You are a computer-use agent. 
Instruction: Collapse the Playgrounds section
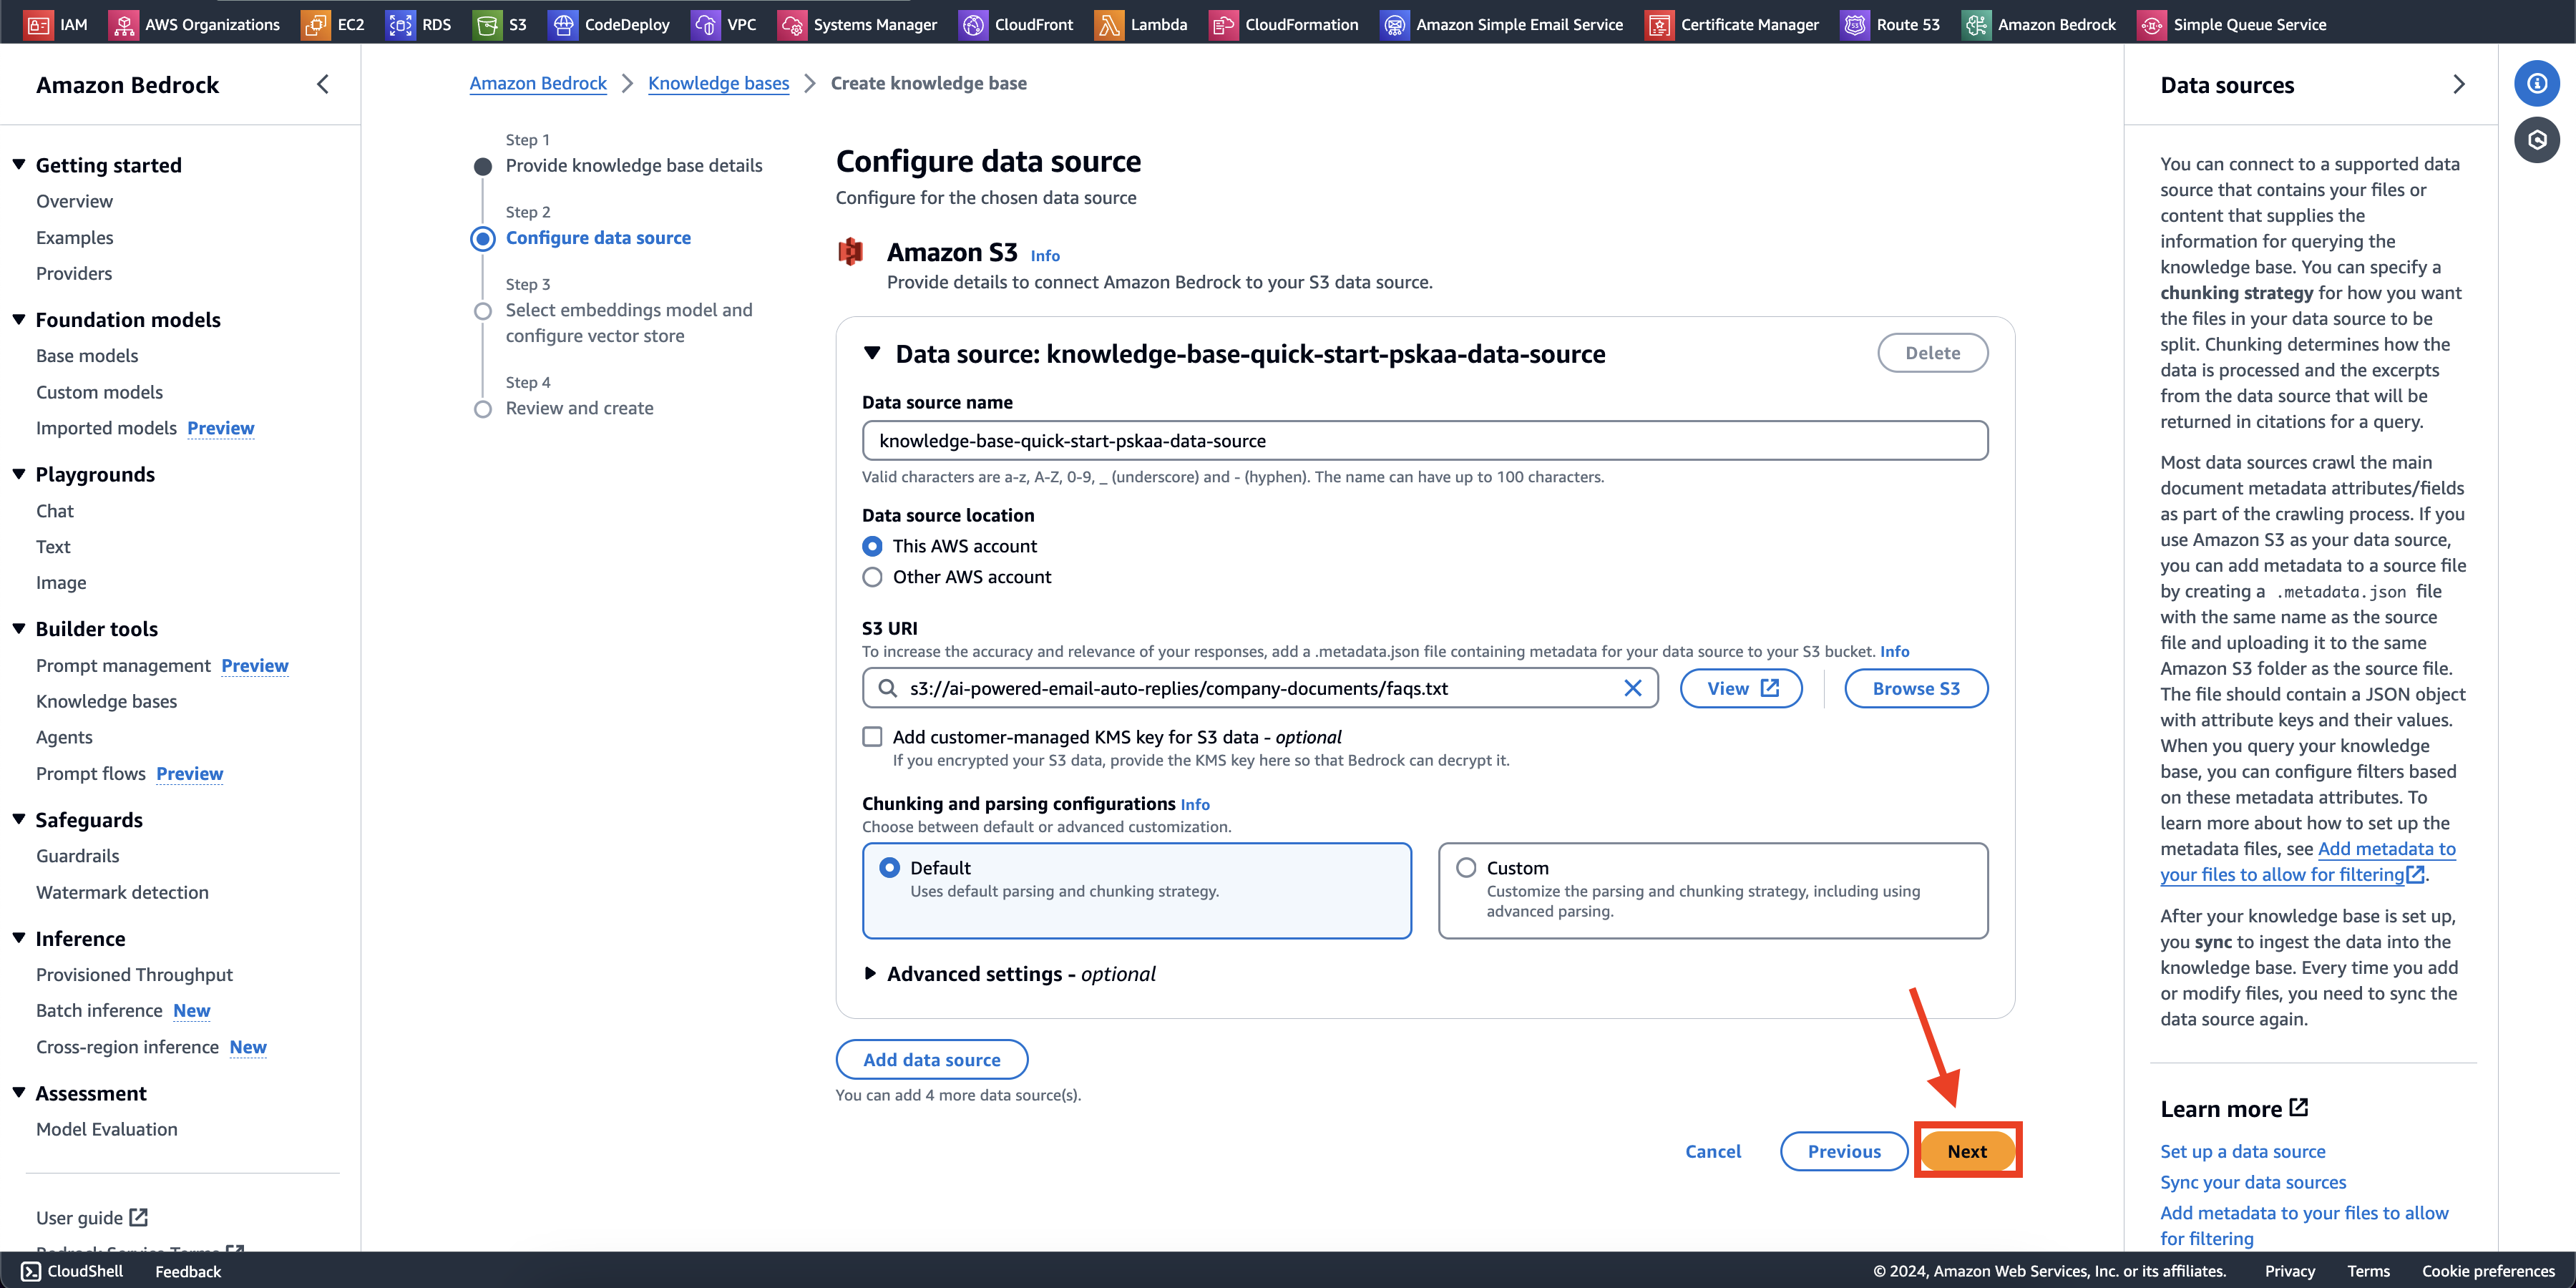pyautogui.click(x=18, y=473)
